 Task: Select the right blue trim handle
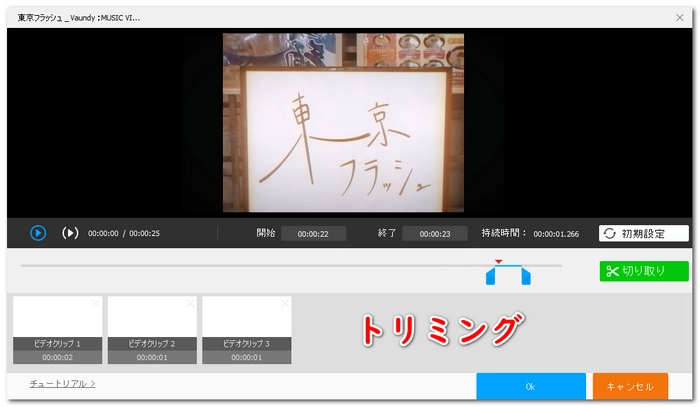point(526,276)
